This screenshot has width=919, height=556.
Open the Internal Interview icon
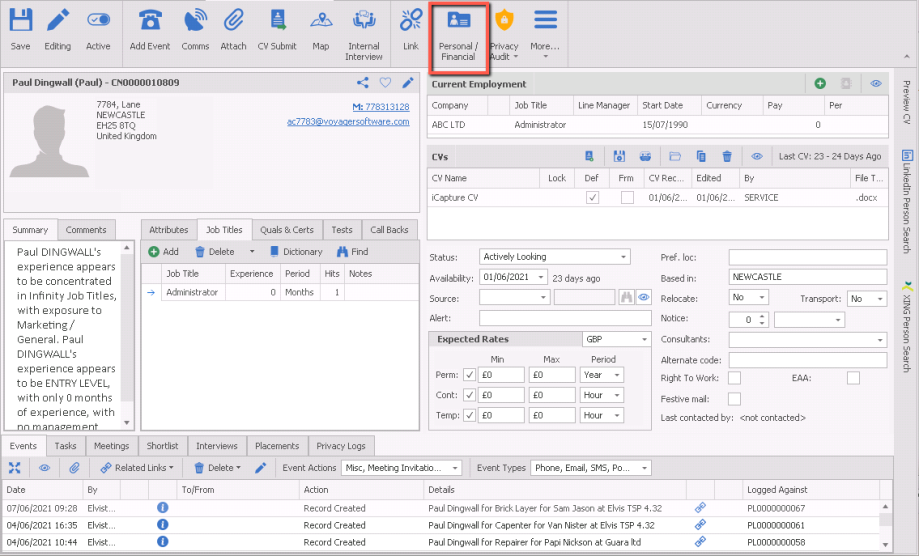tap(364, 21)
